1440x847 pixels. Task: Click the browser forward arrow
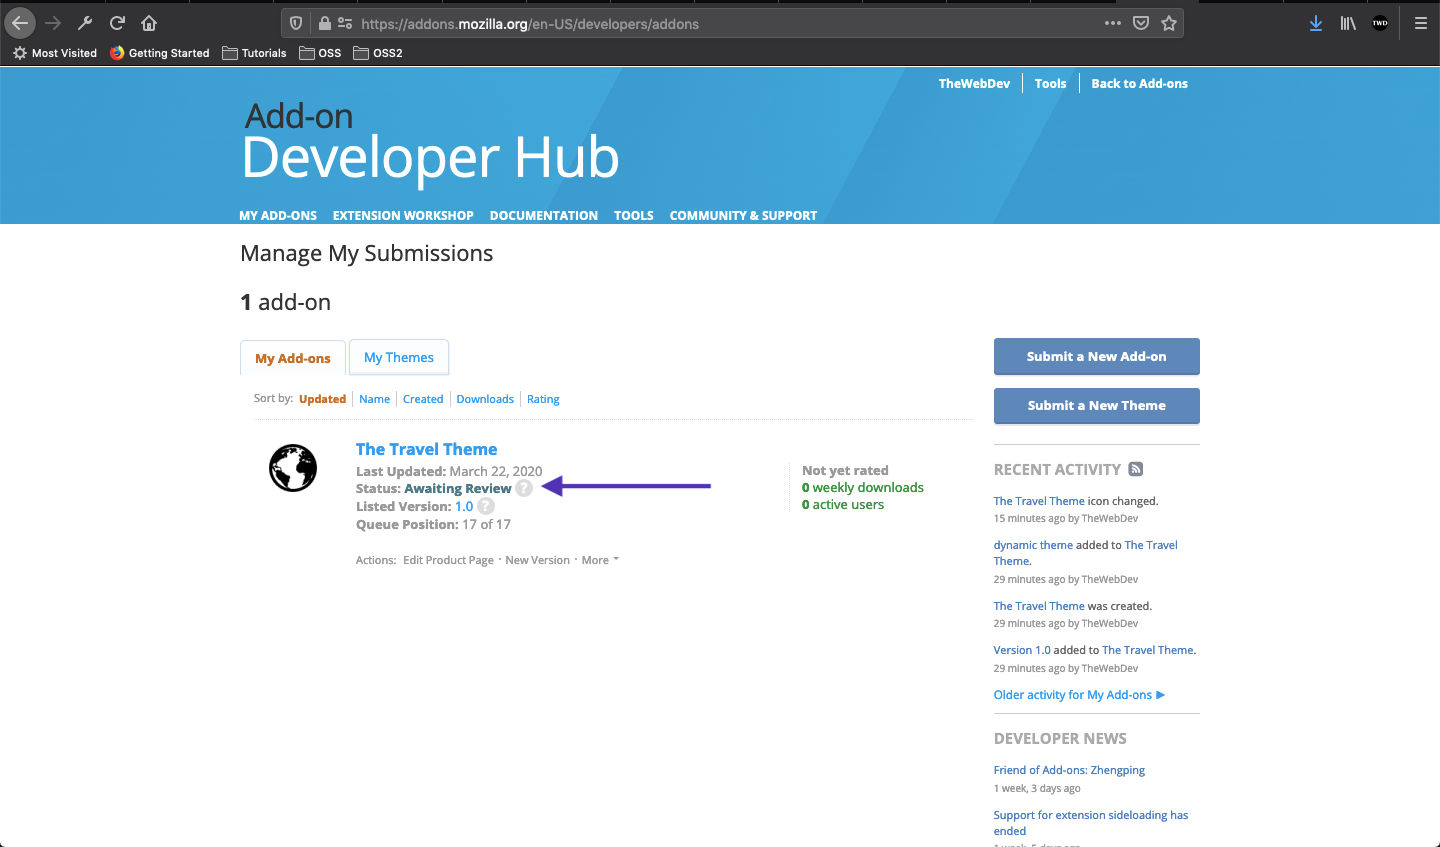click(x=53, y=23)
